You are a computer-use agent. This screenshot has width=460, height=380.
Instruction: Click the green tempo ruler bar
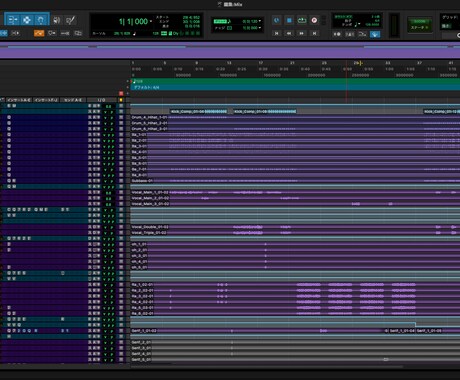pyautogui.click(x=295, y=81)
